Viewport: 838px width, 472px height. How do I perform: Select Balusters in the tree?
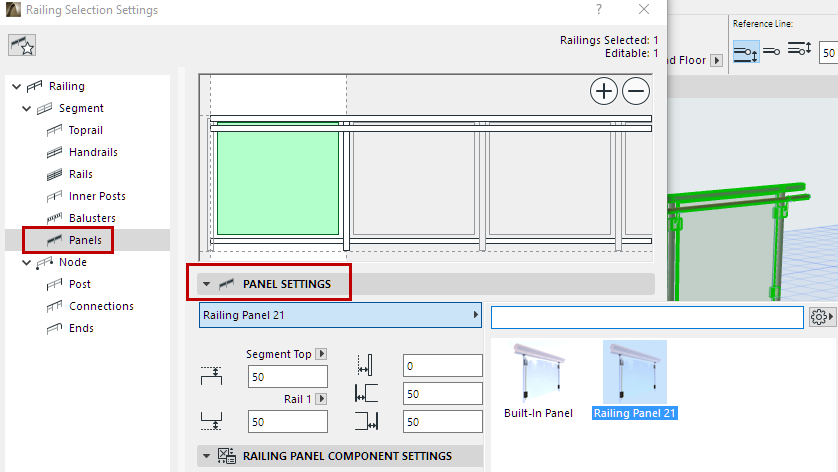point(92,218)
